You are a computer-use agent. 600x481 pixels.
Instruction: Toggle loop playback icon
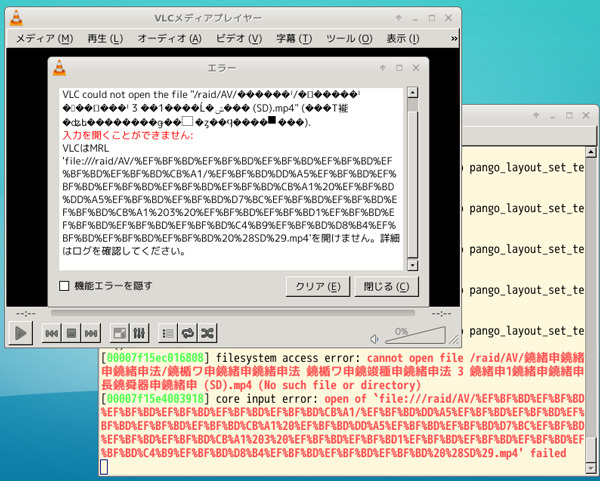pos(188,333)
